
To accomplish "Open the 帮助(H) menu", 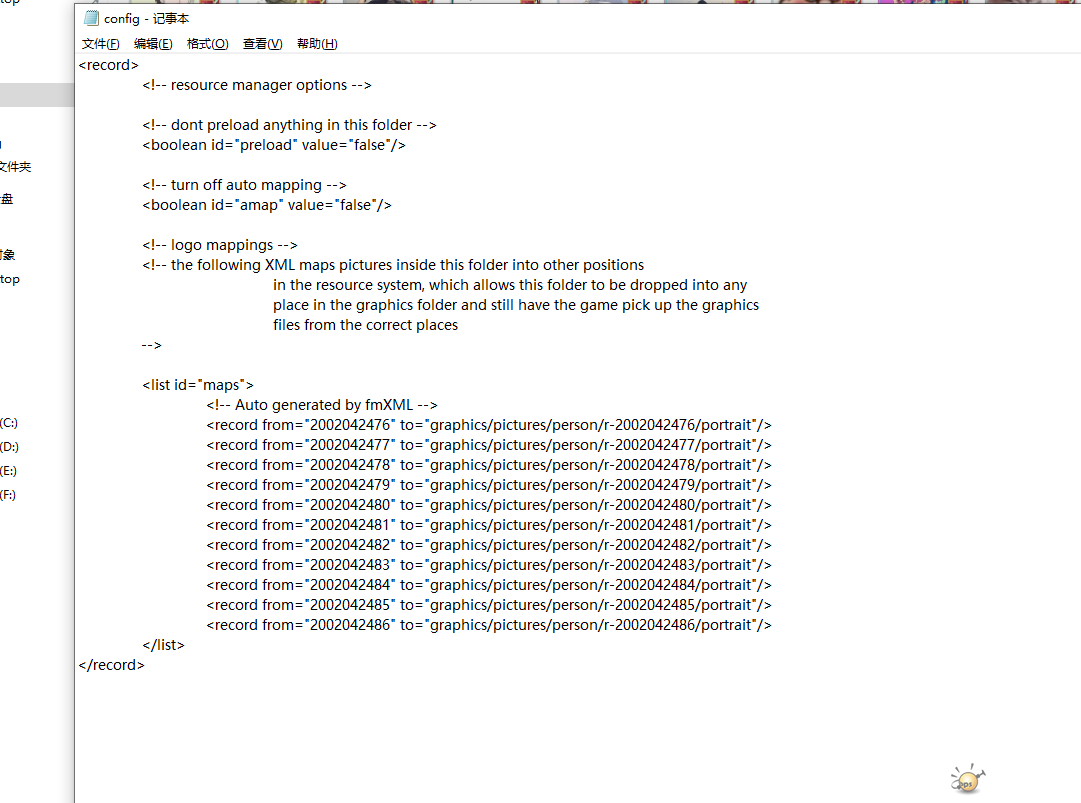I will coord(317,44).
